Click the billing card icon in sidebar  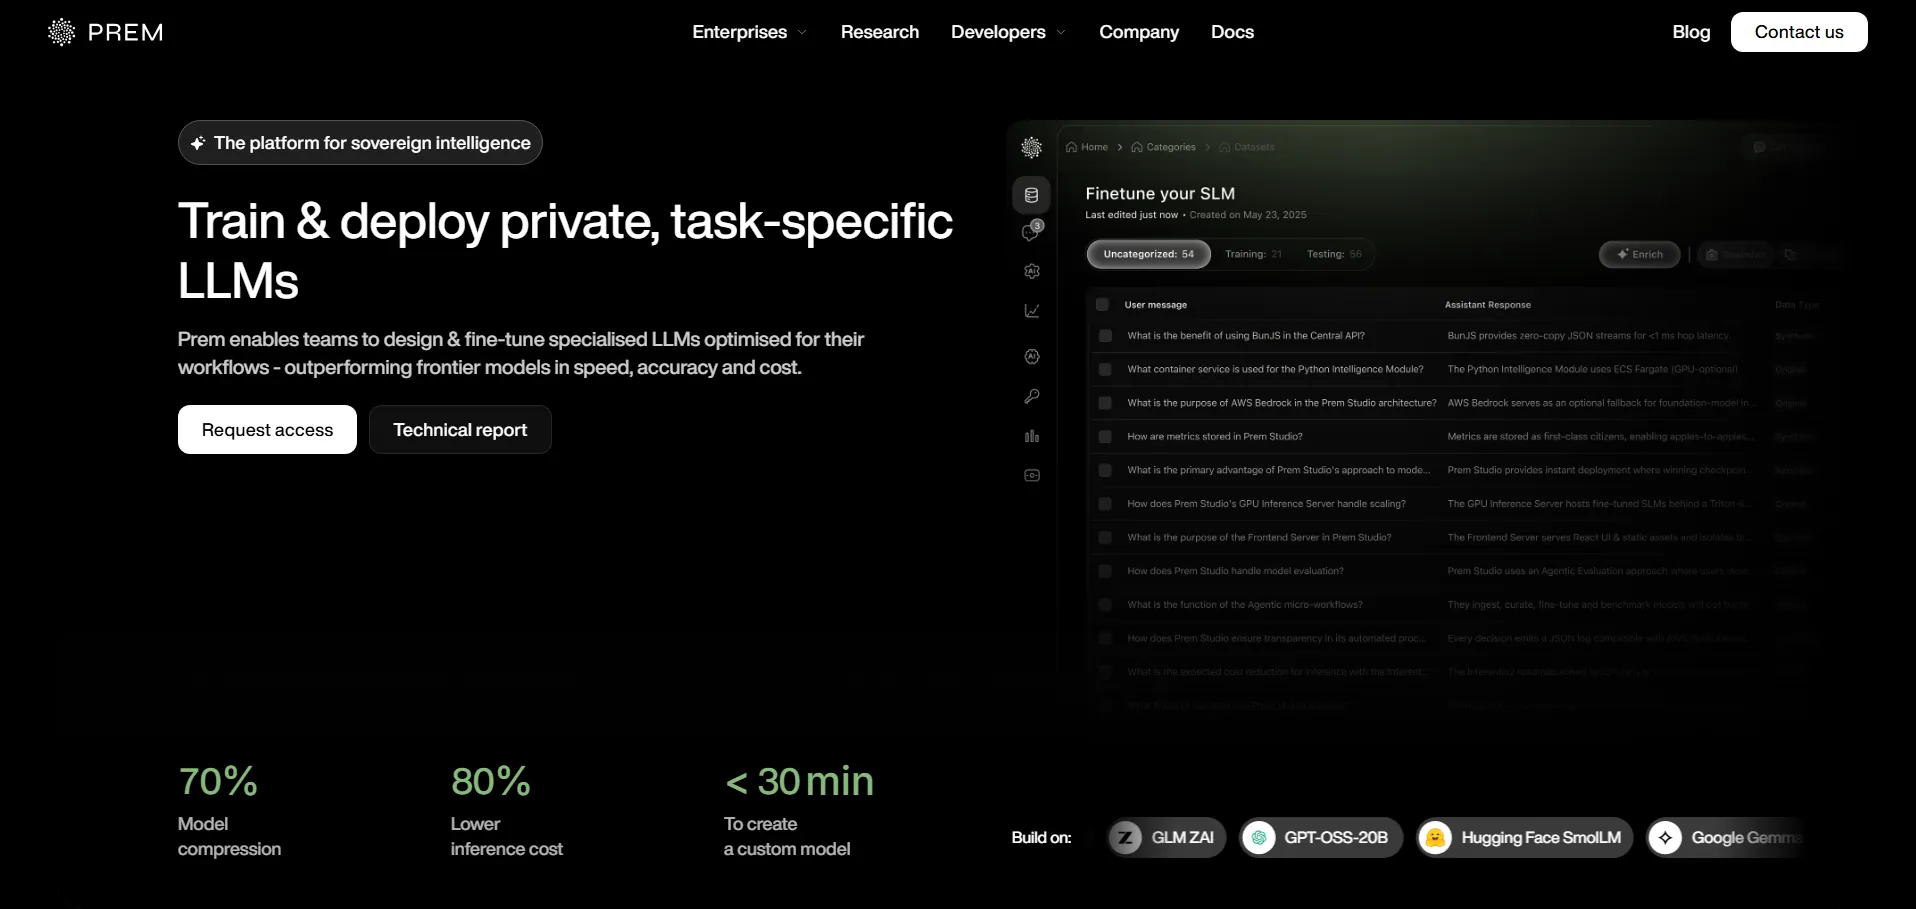[1032, 475]
